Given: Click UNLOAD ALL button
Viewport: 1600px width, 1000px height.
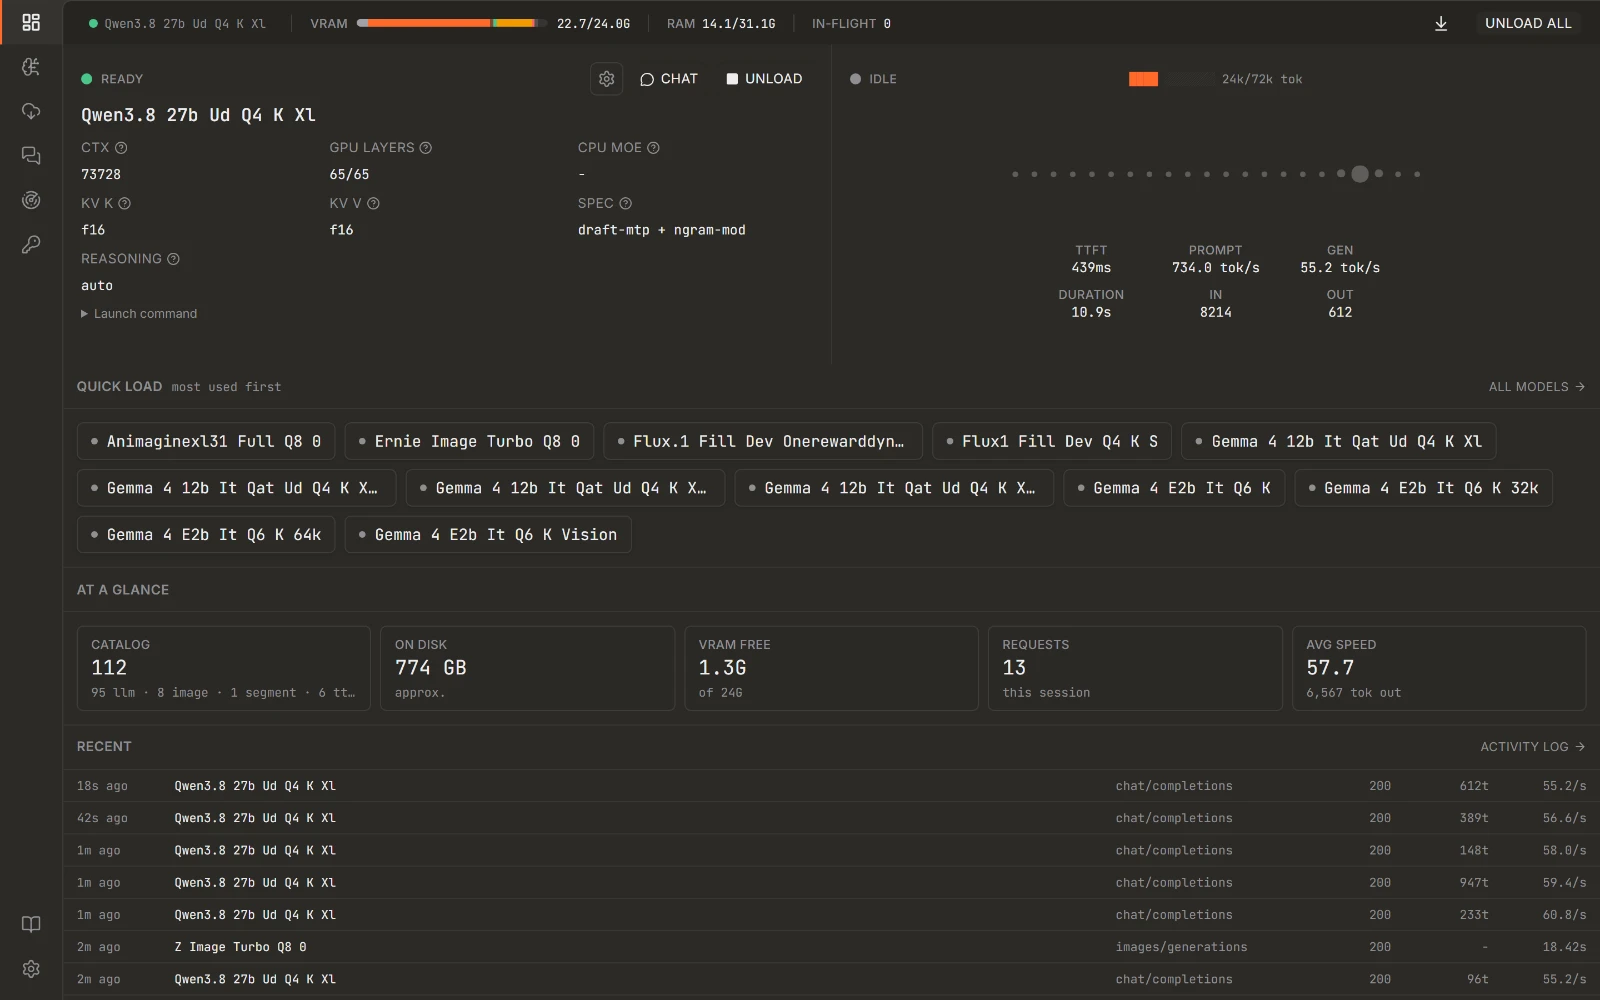Looking at the screenshot, I should (1528, 23).
